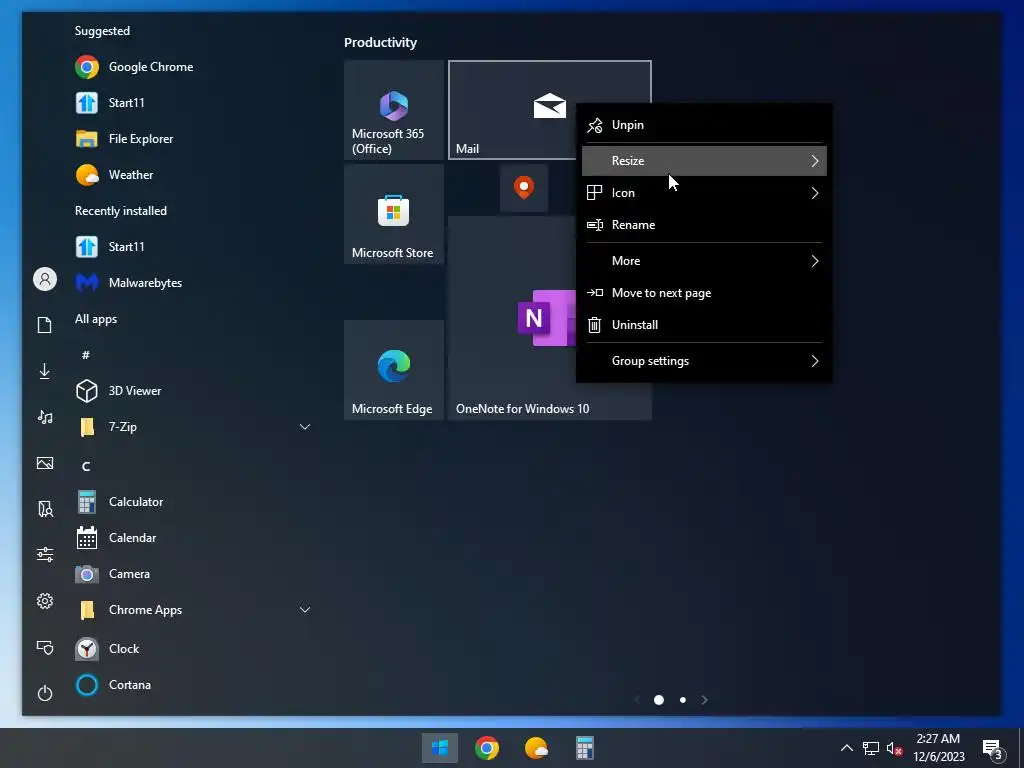Select the second page dot indicator
This screenshot has height=768, width=1024.
[682, 700]
